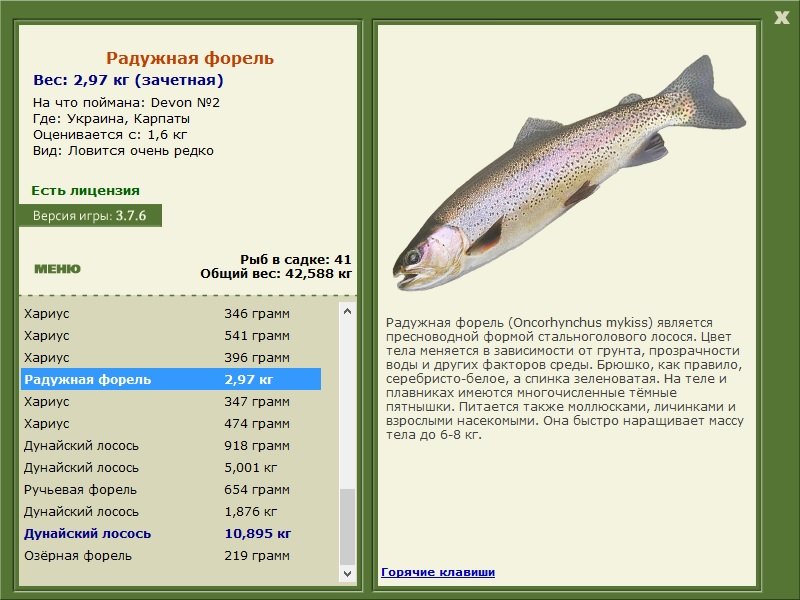Select the Дунайский лосось 918 грамм row
Screen dimensions: 800x600
click(x=171, y=445)
